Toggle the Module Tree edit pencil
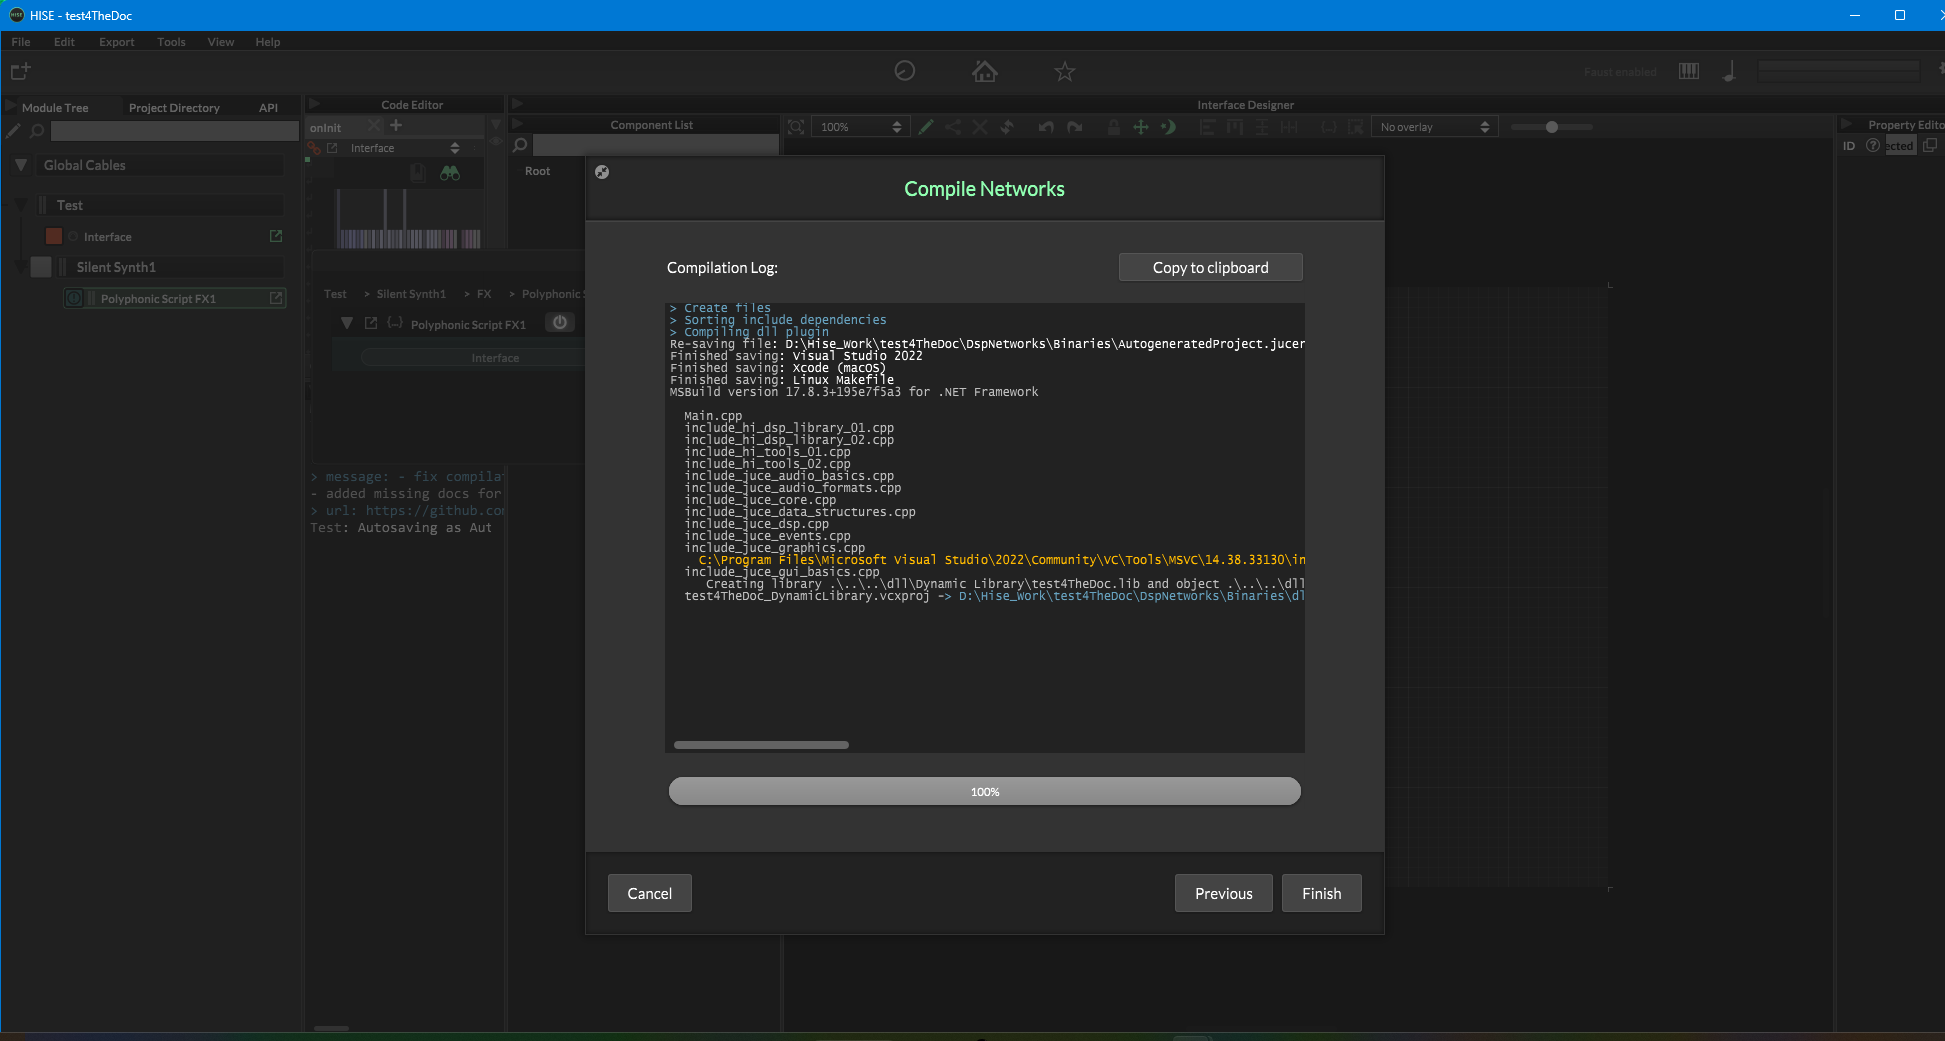 13,131
